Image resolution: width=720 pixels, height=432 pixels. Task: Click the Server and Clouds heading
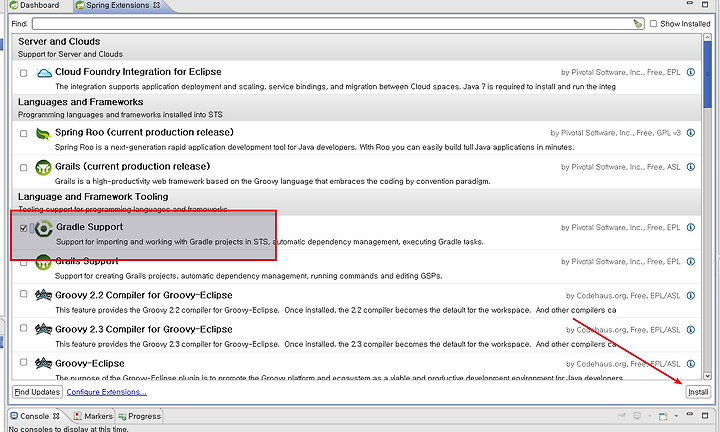click(59, 41)
